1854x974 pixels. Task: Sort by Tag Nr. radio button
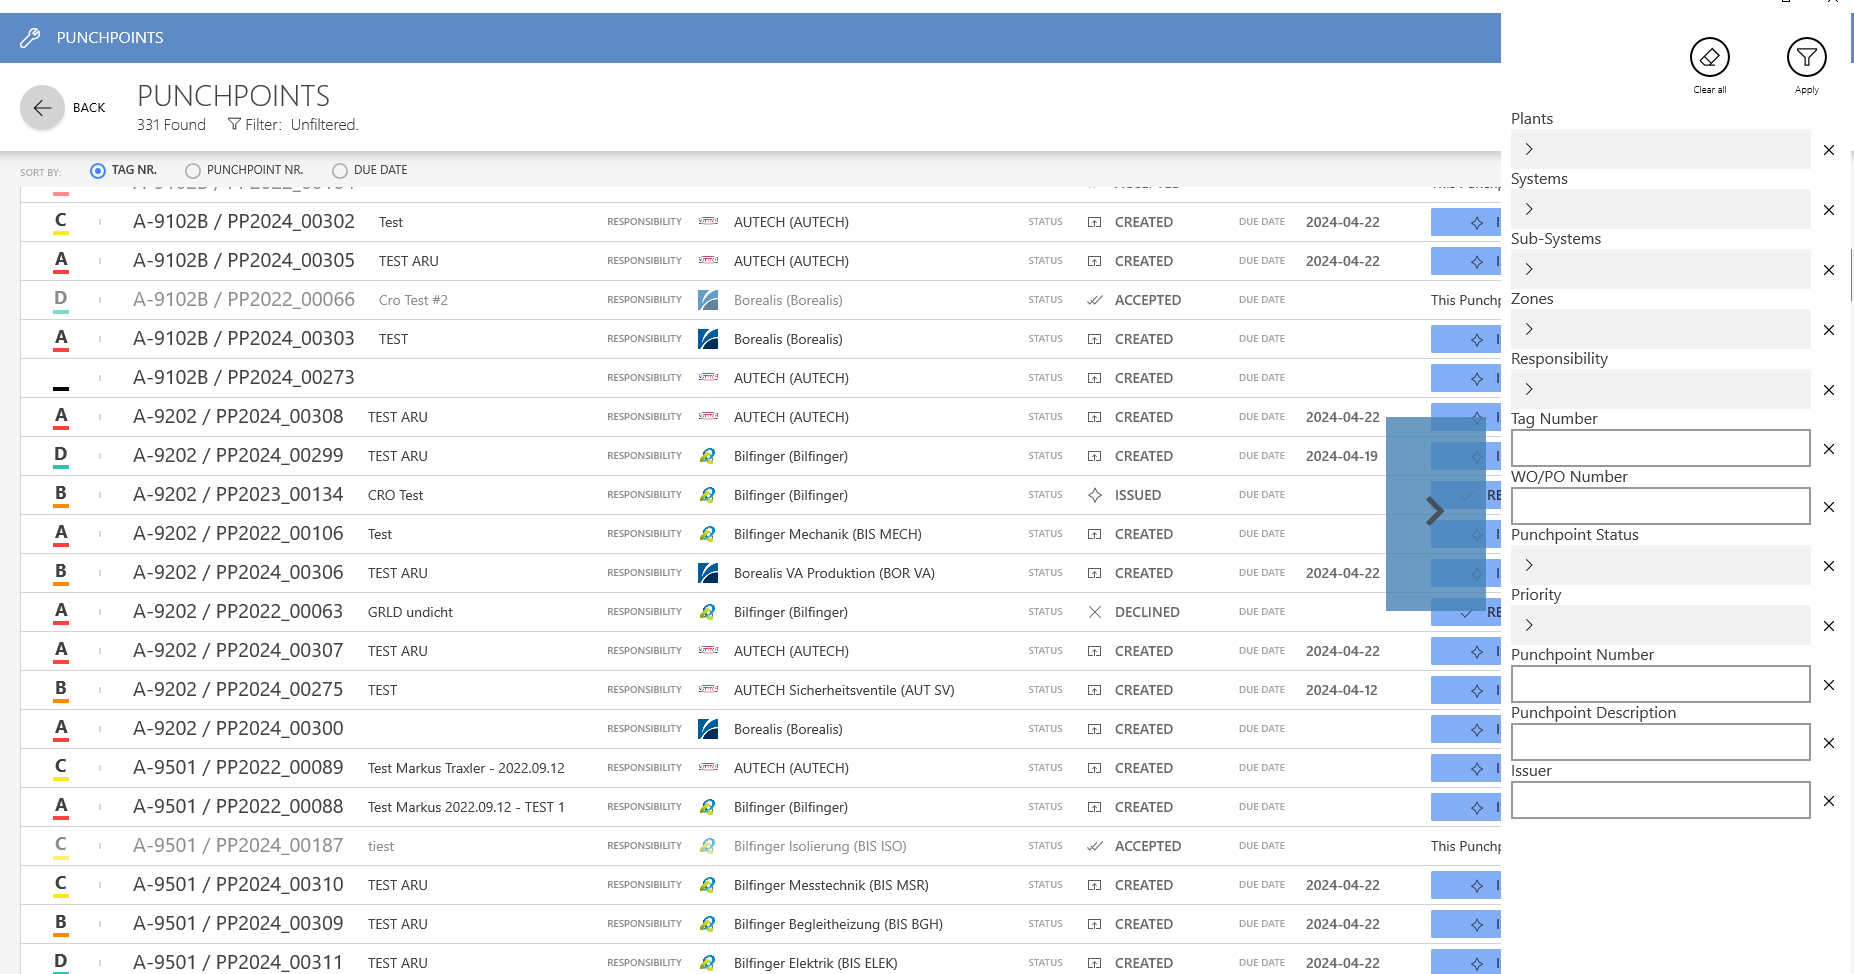pyautogui.click(x=98, y=171)
